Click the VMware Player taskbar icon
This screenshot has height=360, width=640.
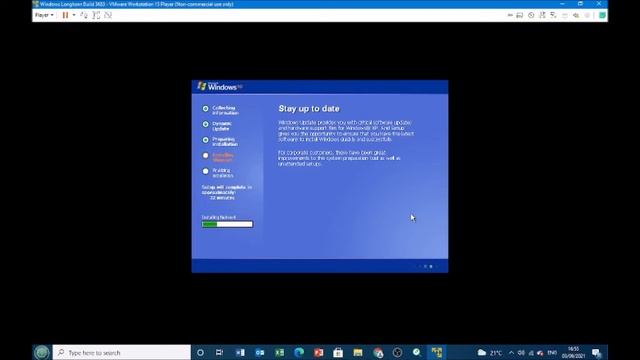coord(436,352)
